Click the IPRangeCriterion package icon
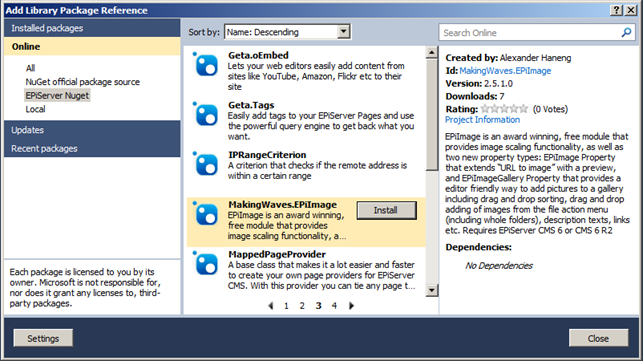The image size is (643, 361). point(206,164)
